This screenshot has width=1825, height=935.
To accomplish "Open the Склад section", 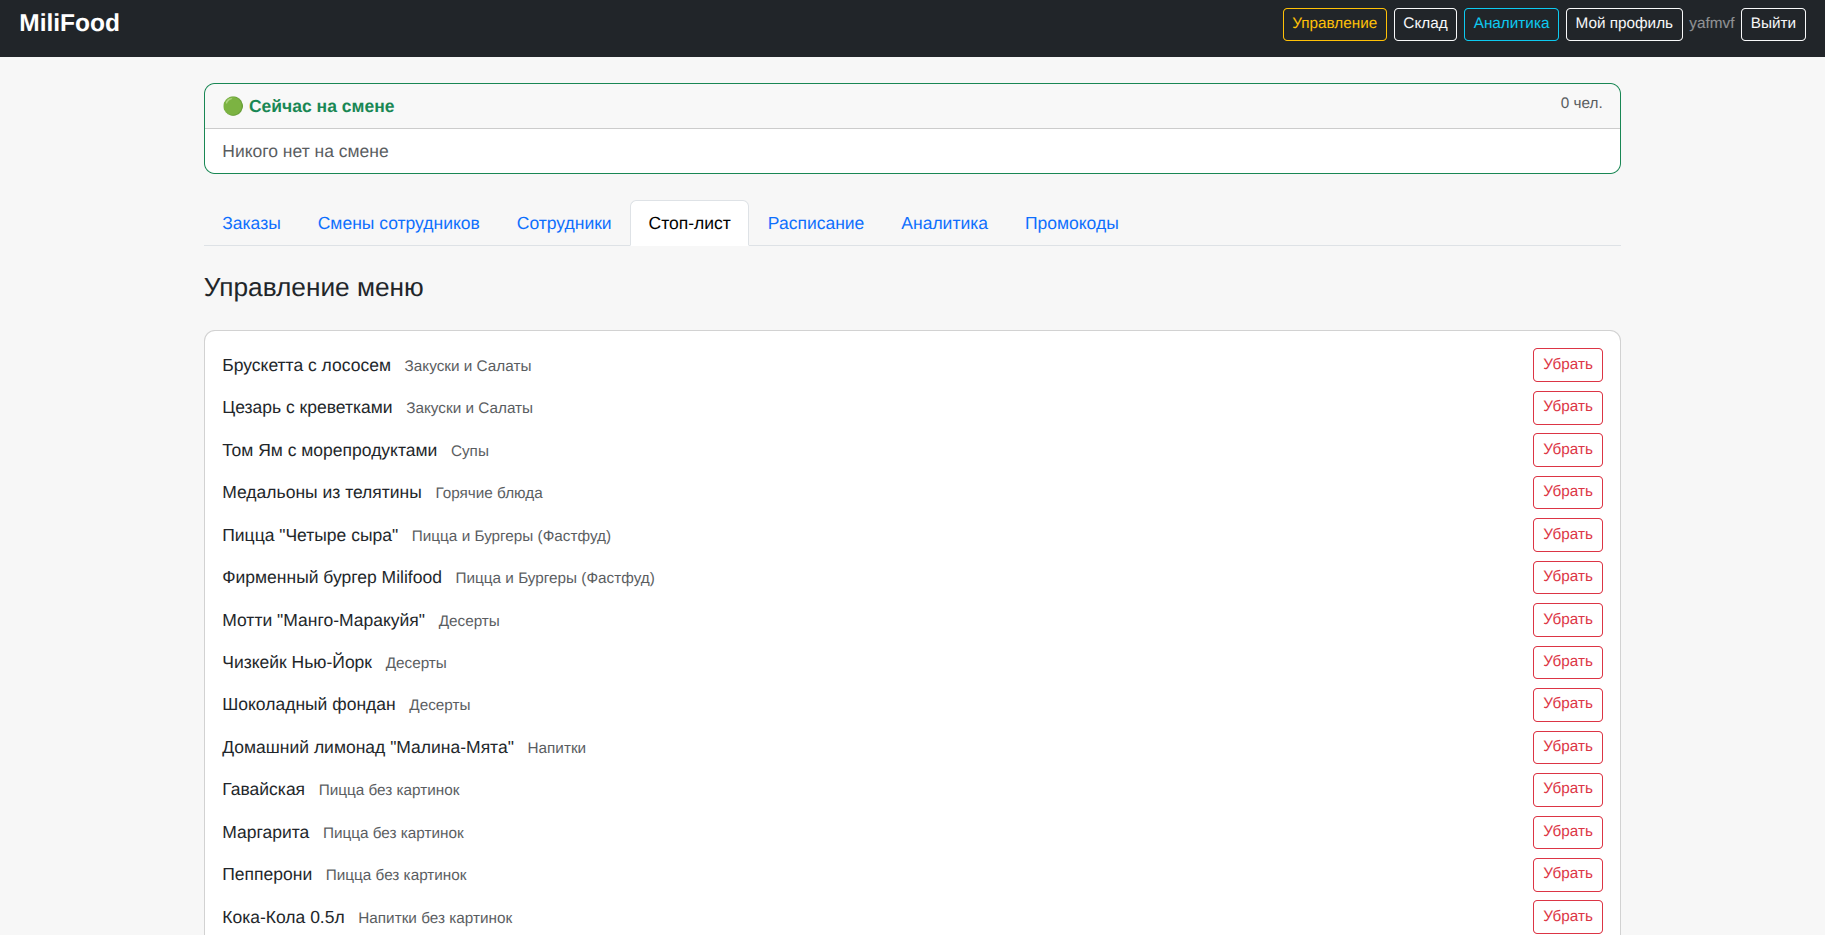I will 1425,24.
